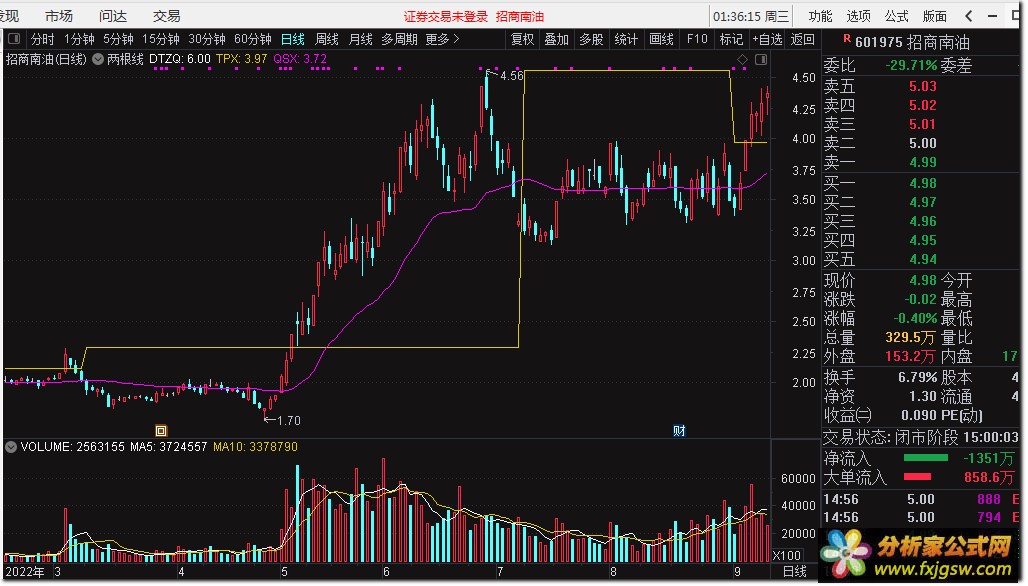The image size is (1028, 586).
Task: Click the 4.56 high price marker
Action: pos(511,76)
